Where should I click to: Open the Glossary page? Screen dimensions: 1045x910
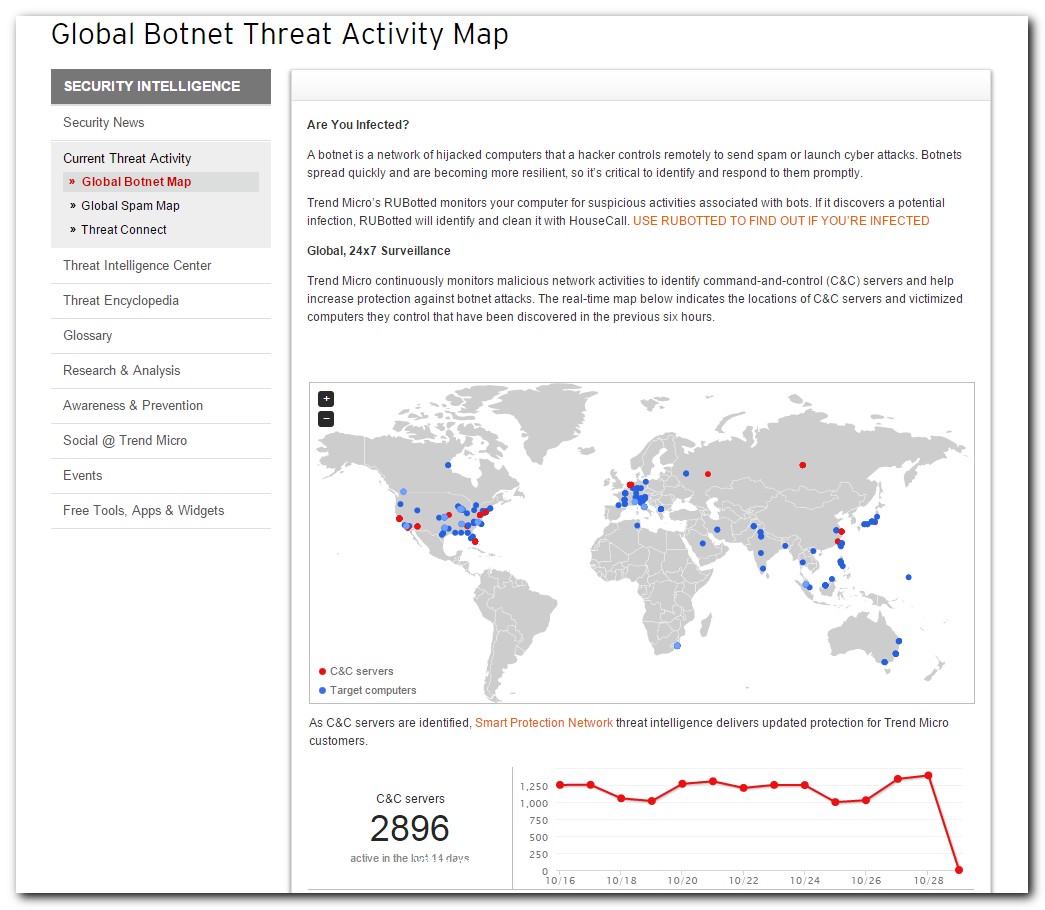pos(88,335)
